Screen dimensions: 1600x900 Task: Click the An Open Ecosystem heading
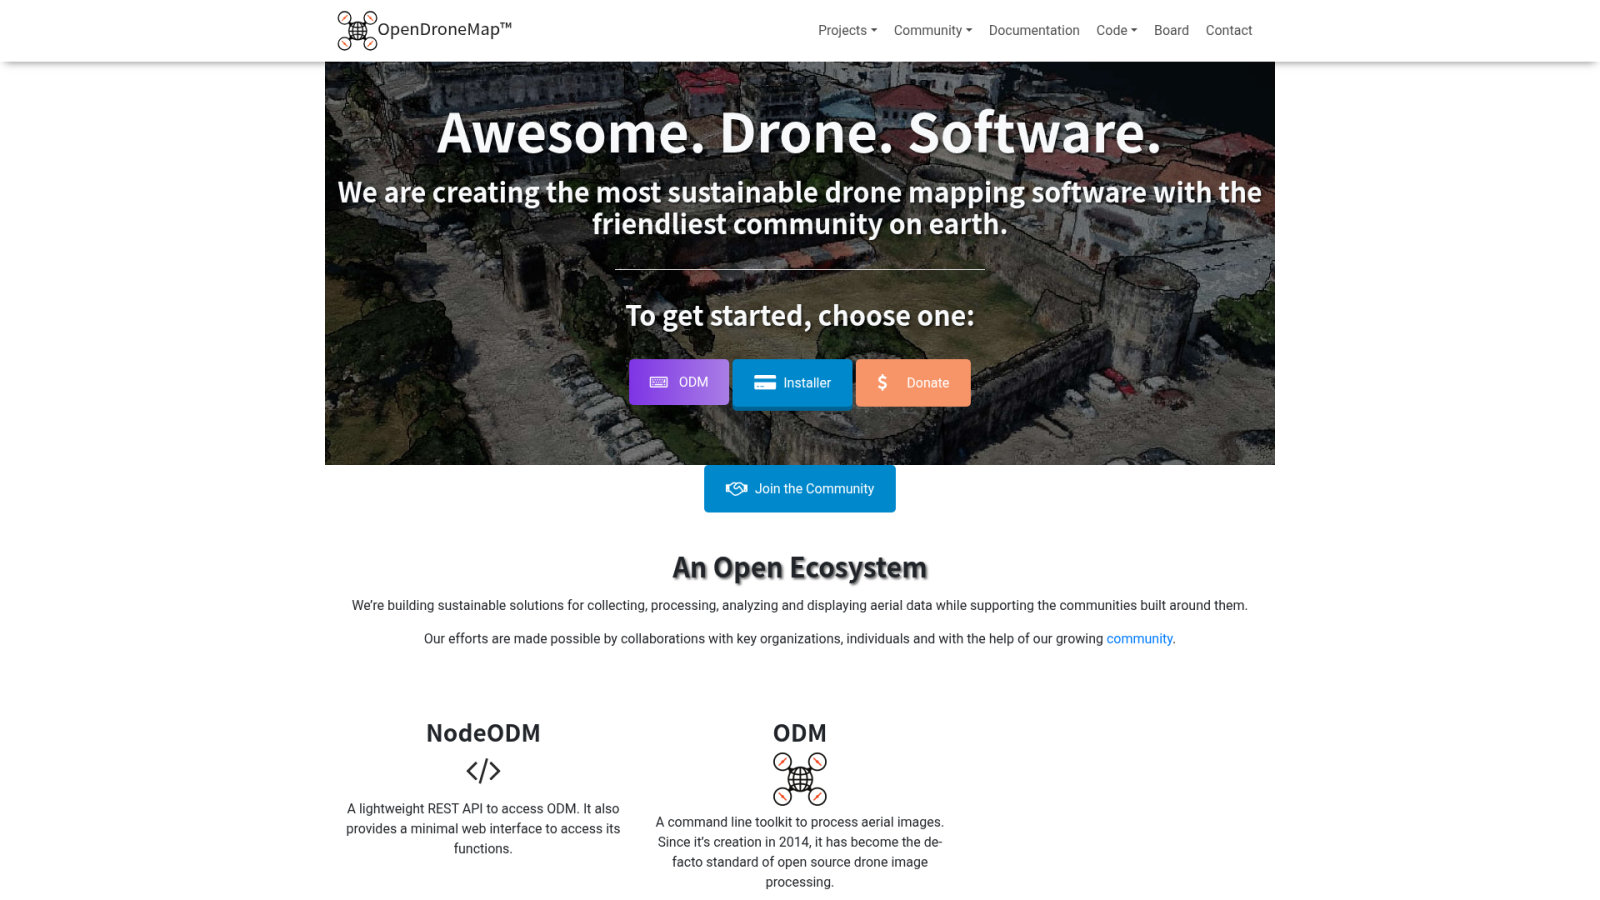(800, 568)
